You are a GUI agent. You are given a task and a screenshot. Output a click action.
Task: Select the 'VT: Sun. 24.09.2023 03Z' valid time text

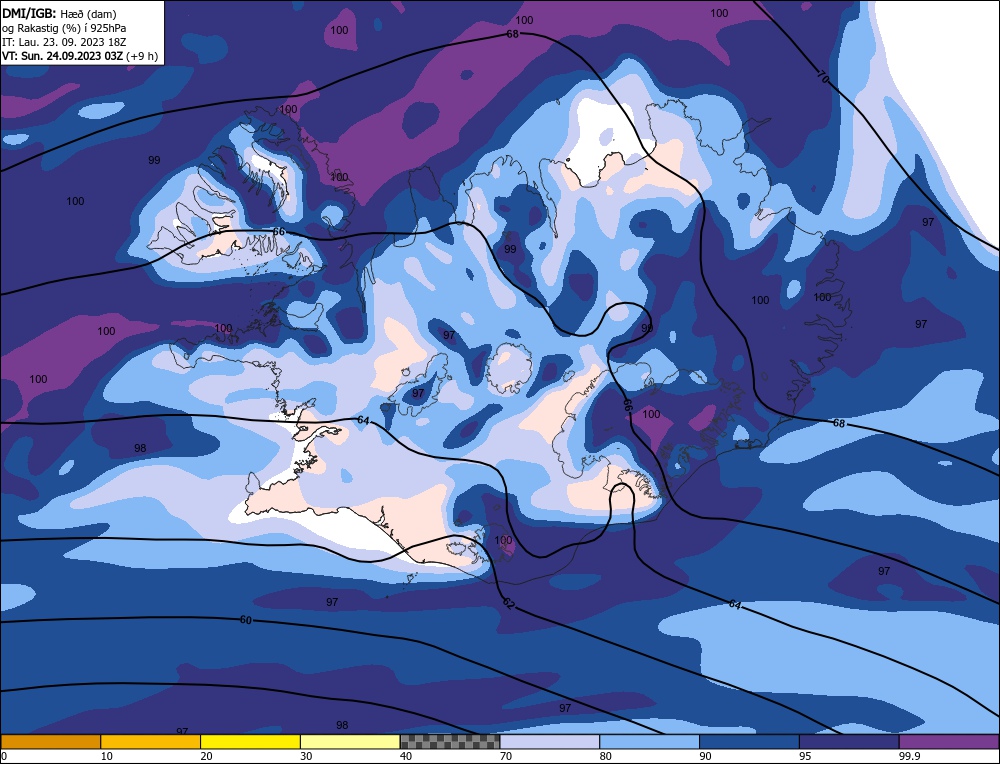tap(62, 56)
